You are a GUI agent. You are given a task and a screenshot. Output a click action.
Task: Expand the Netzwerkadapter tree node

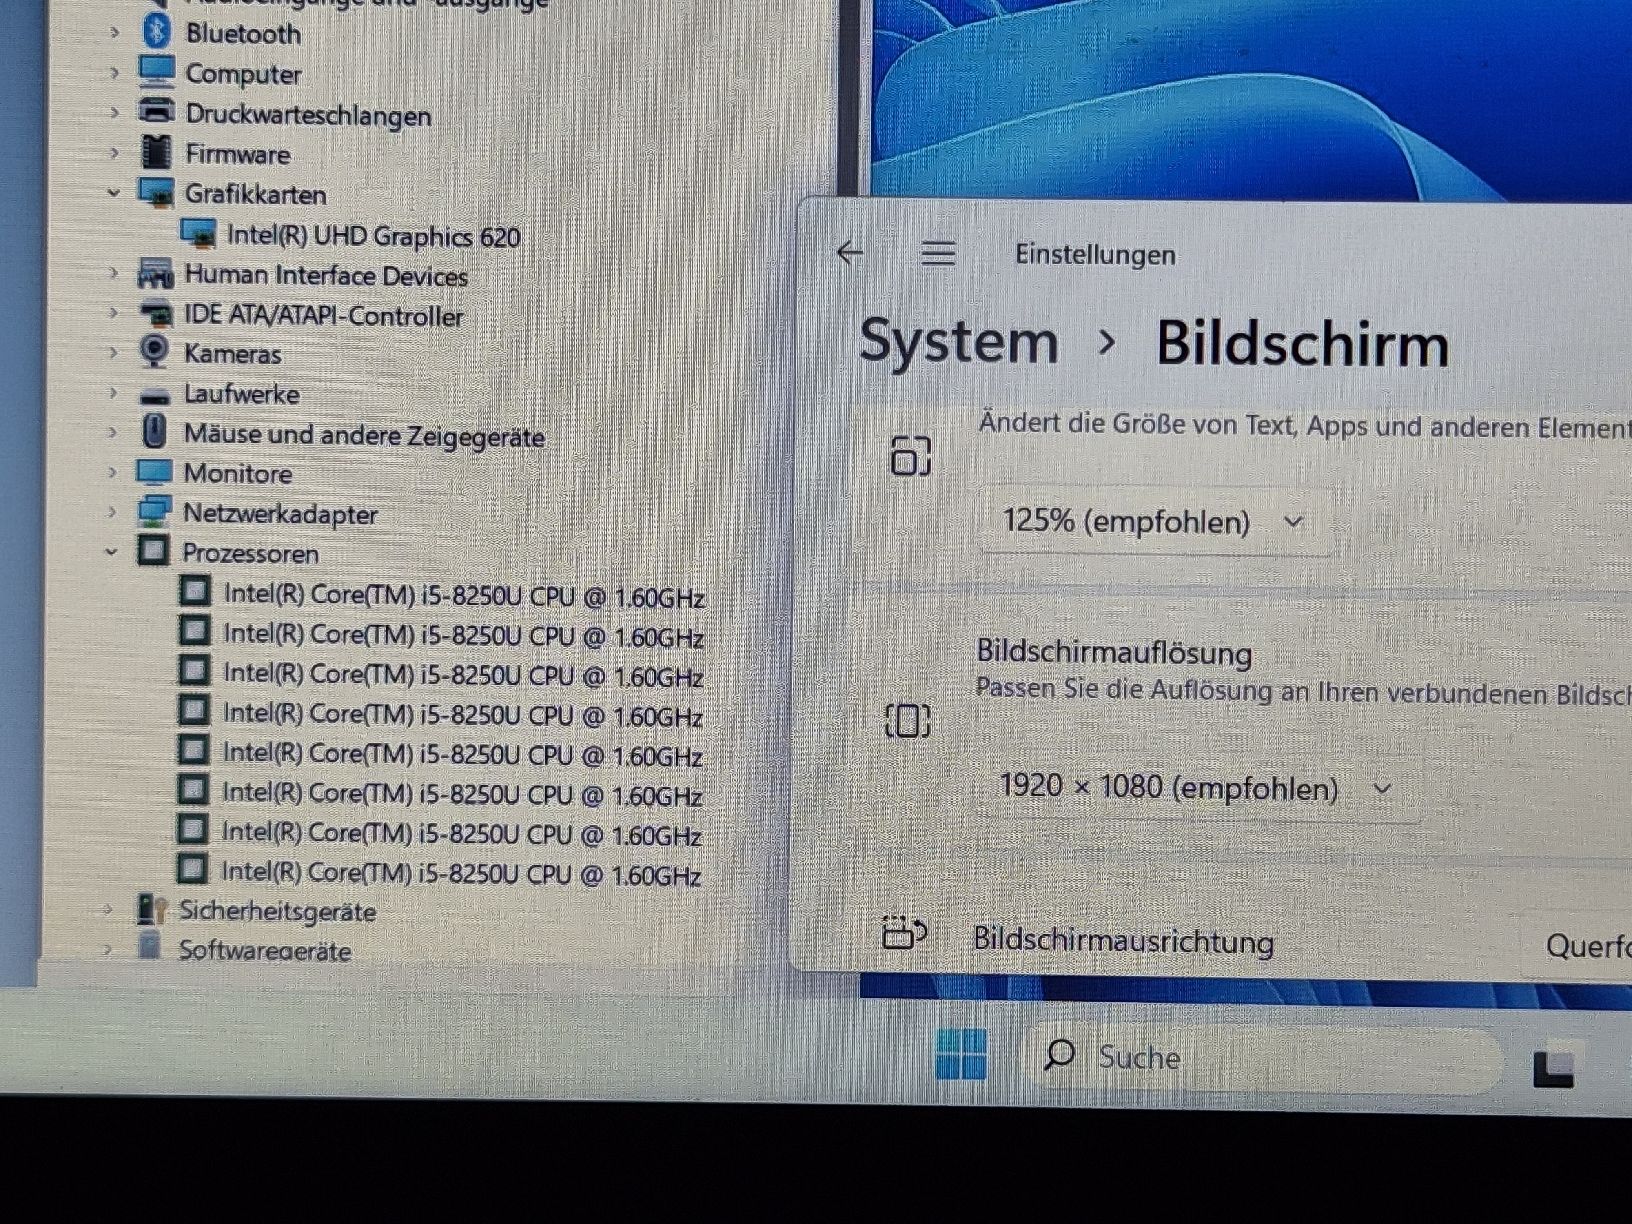click(x=112, y=512)
